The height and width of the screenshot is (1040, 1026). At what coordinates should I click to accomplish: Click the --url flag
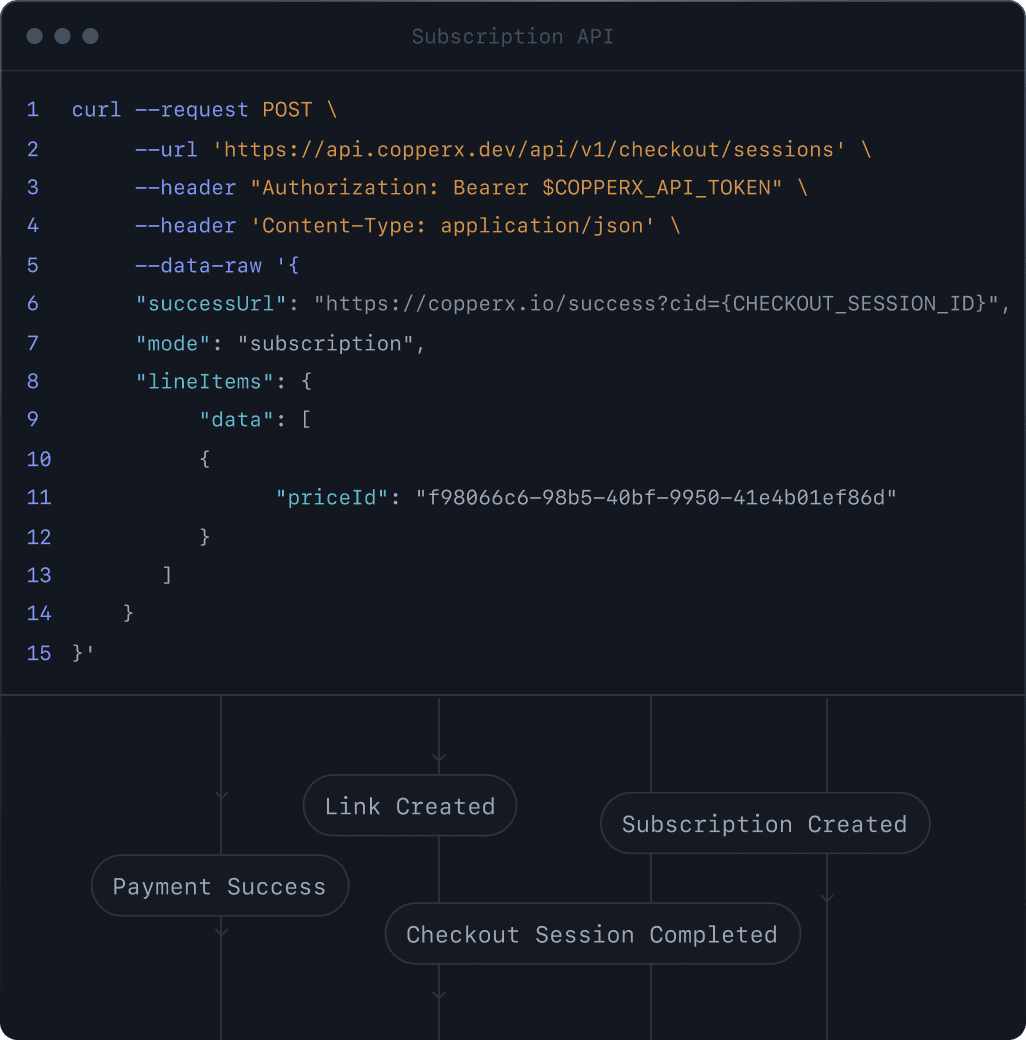click(166, 150)
